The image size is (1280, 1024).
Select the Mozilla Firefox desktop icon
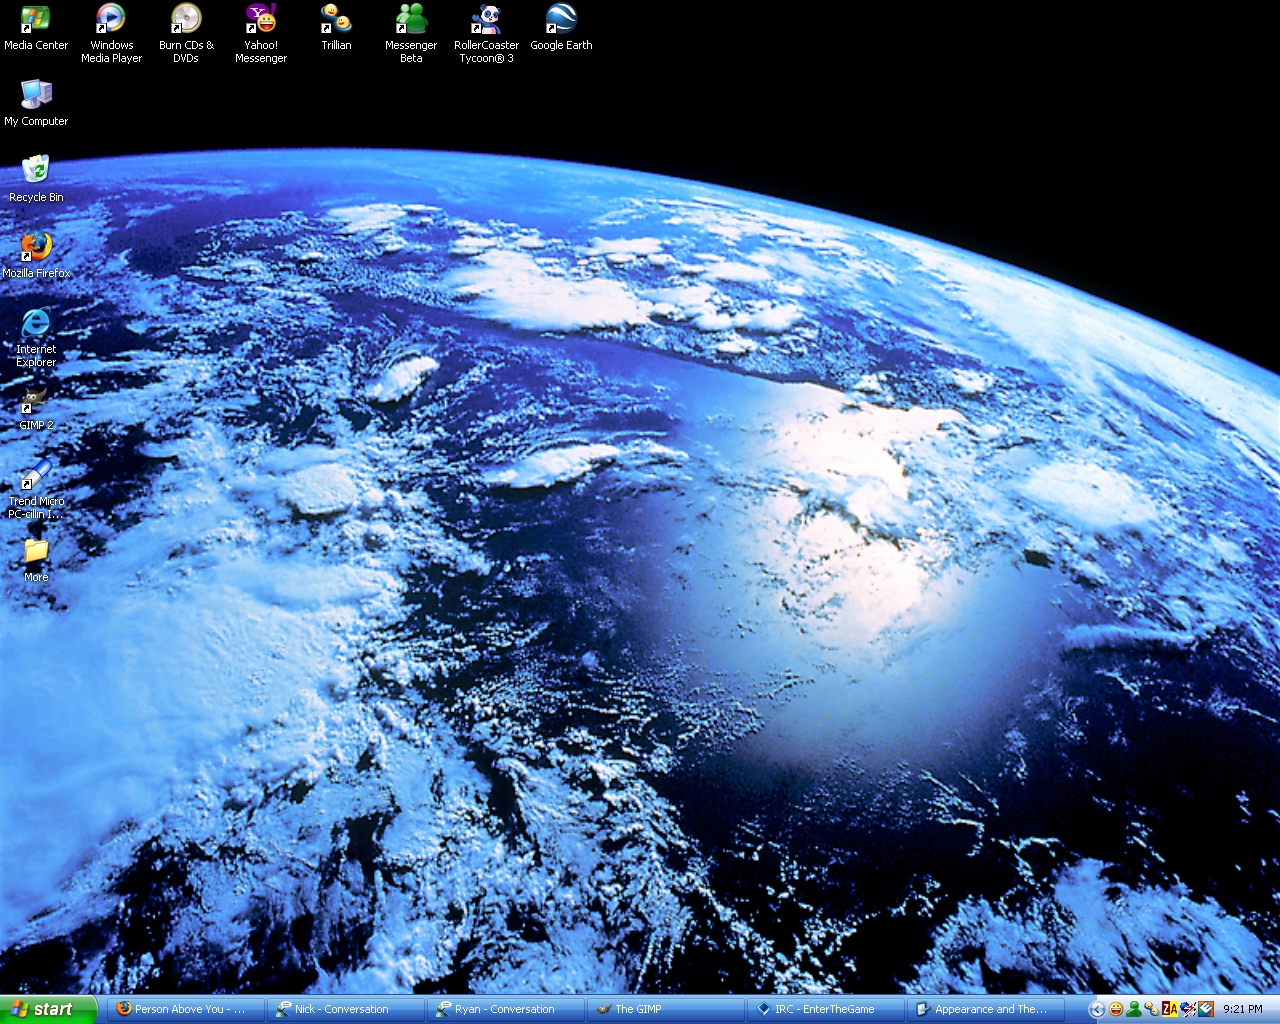tap(36, 246)
